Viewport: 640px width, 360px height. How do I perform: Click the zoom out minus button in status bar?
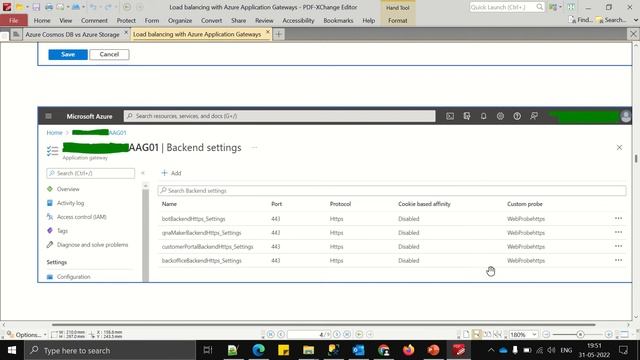(x=546, y=335)
